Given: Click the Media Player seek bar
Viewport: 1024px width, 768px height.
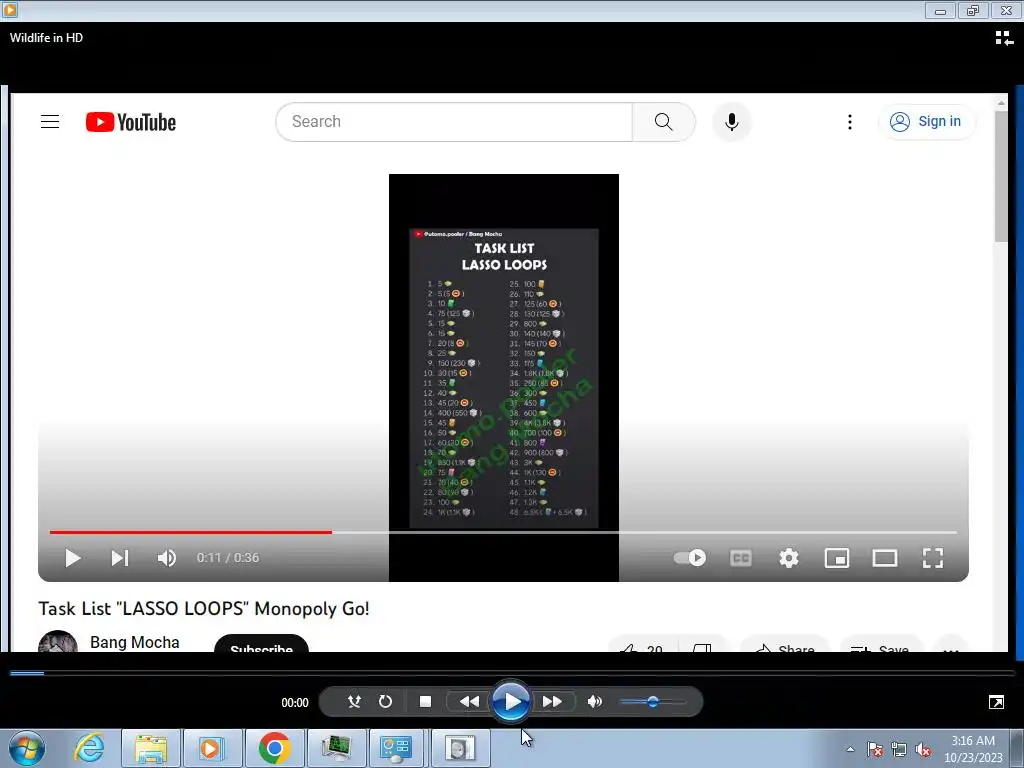Looking at the screenshot, I should (512, 673).
